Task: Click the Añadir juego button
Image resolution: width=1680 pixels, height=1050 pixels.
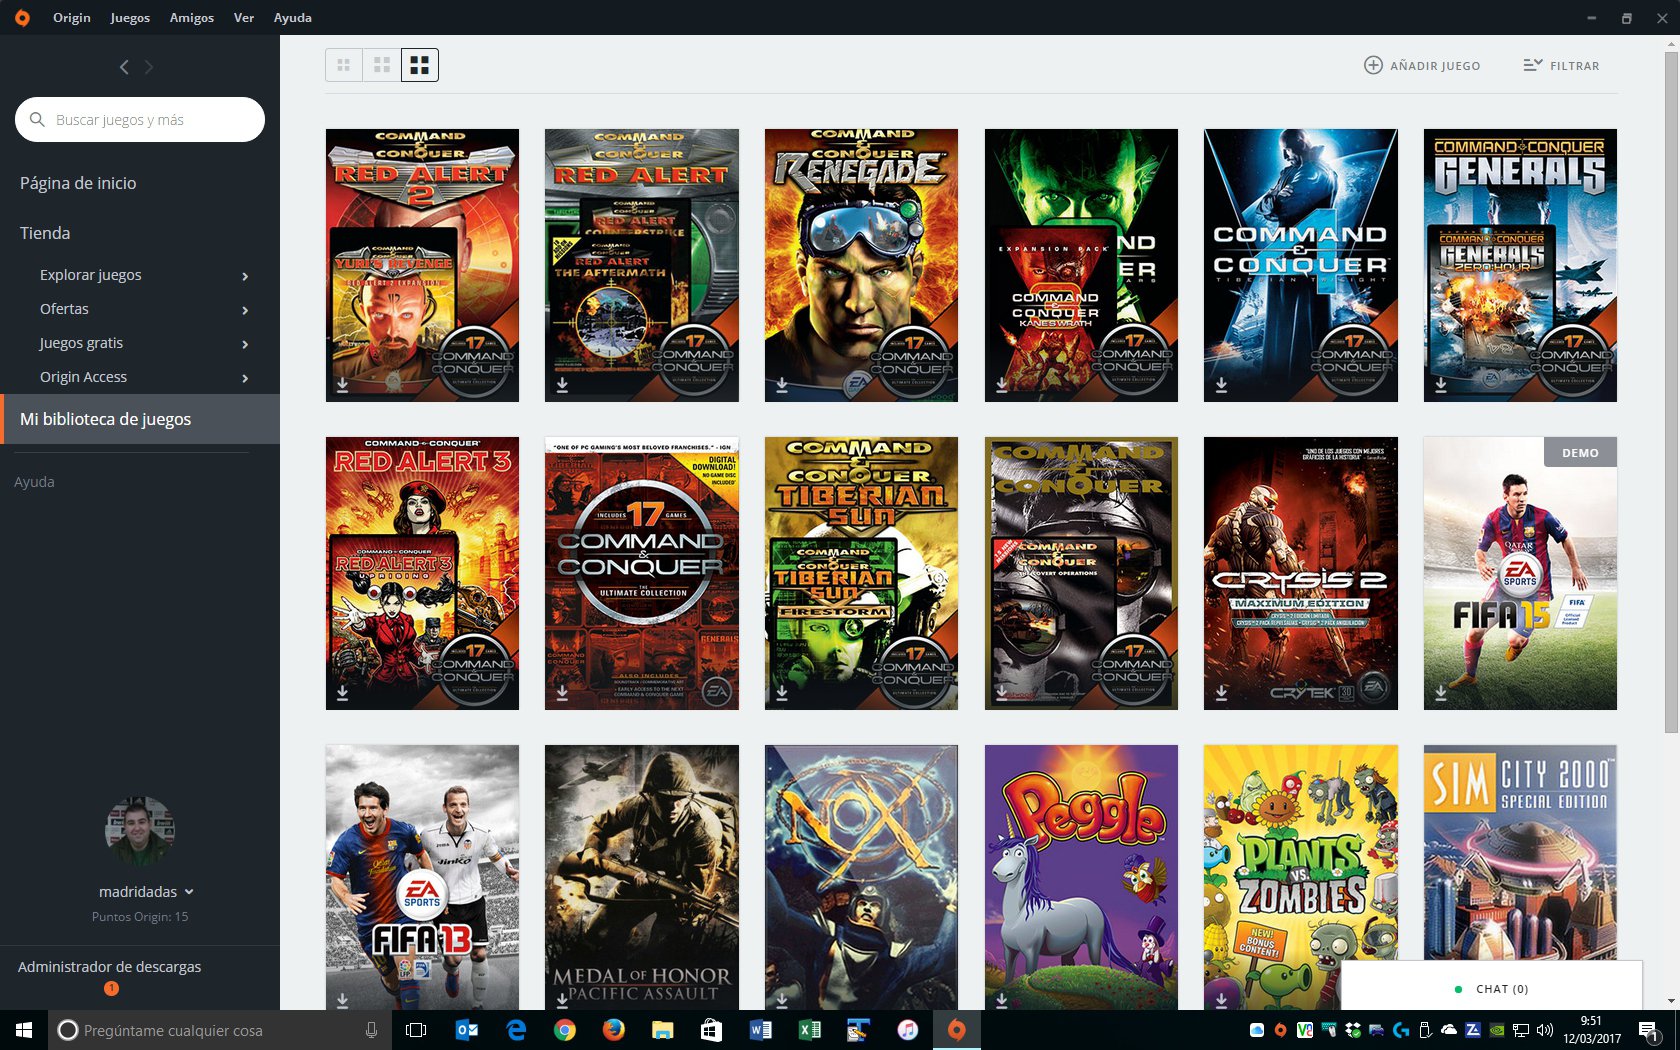Action: point(1422,65)
